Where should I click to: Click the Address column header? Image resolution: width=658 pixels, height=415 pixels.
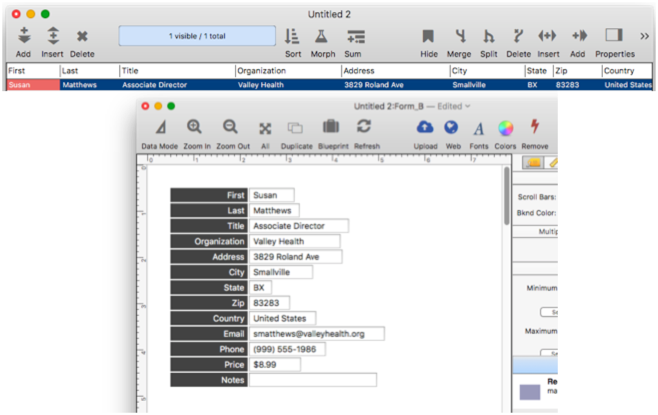(x=396, y=71)
